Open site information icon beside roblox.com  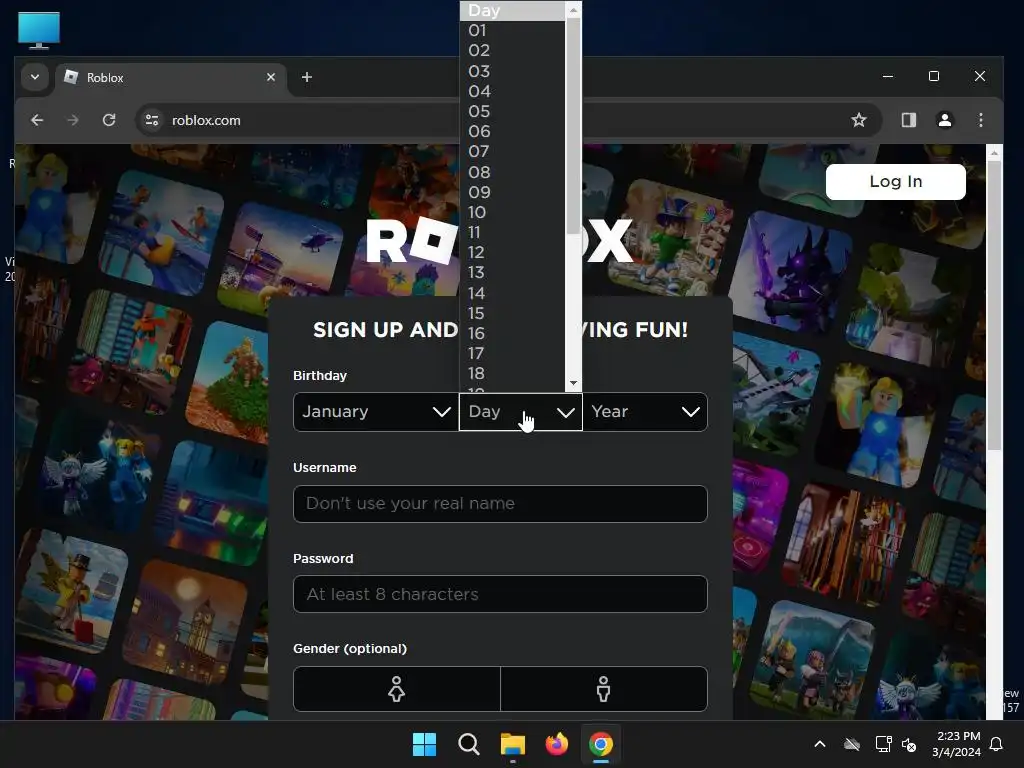[x=152, y=120]
